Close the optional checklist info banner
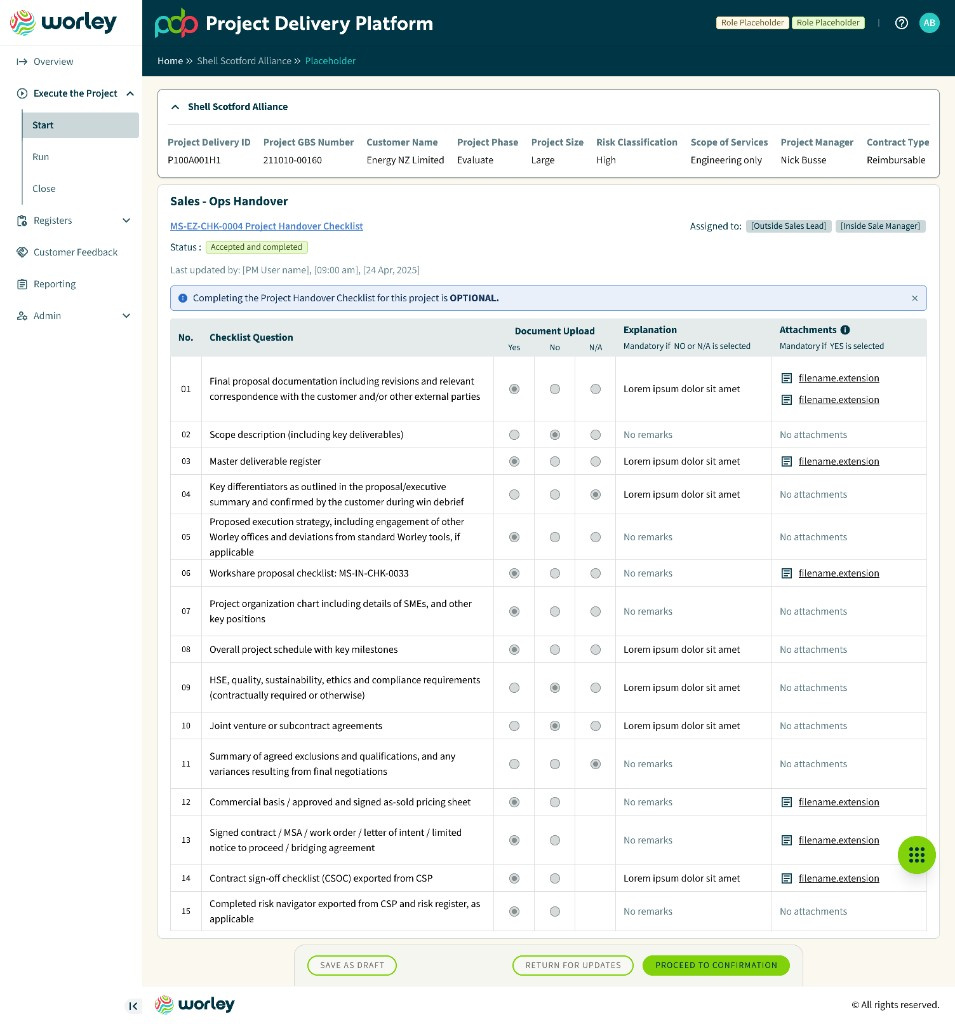This screenshot has height=1024, width=955. tap(915, 298)
